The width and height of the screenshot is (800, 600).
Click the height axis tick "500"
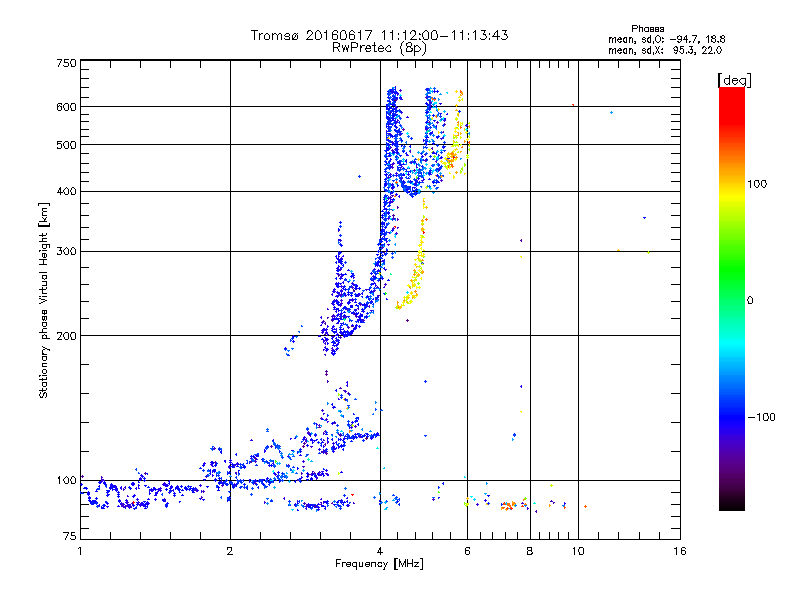click(x=66, y=145)
